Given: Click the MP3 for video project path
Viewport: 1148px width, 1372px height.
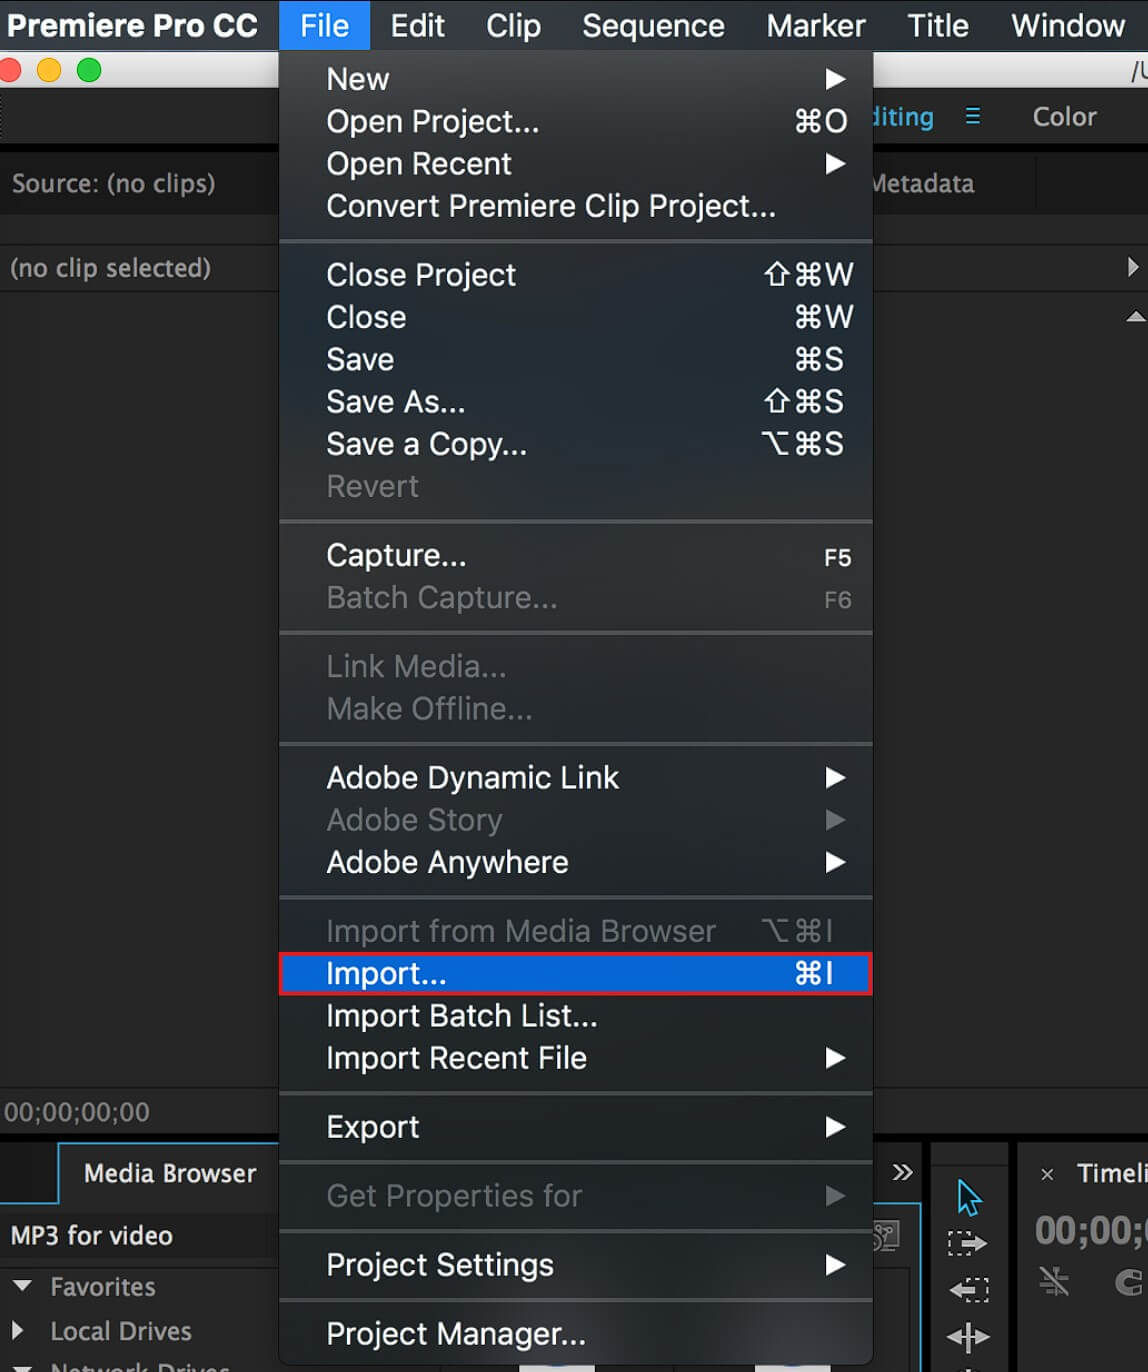Looking at the screenshot, I should [92, 1236].
